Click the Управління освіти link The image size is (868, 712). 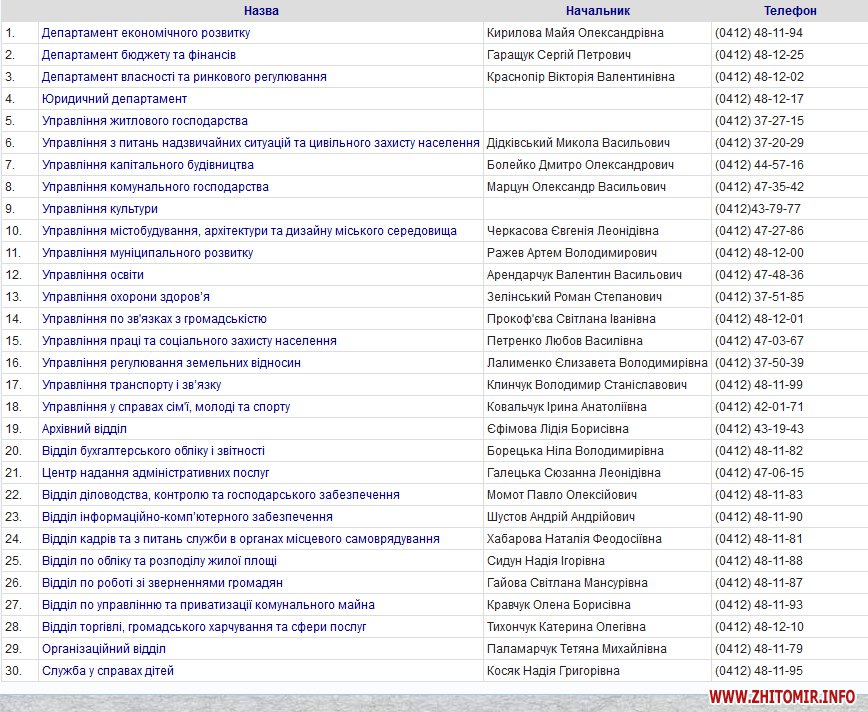[x=92, y=275]
